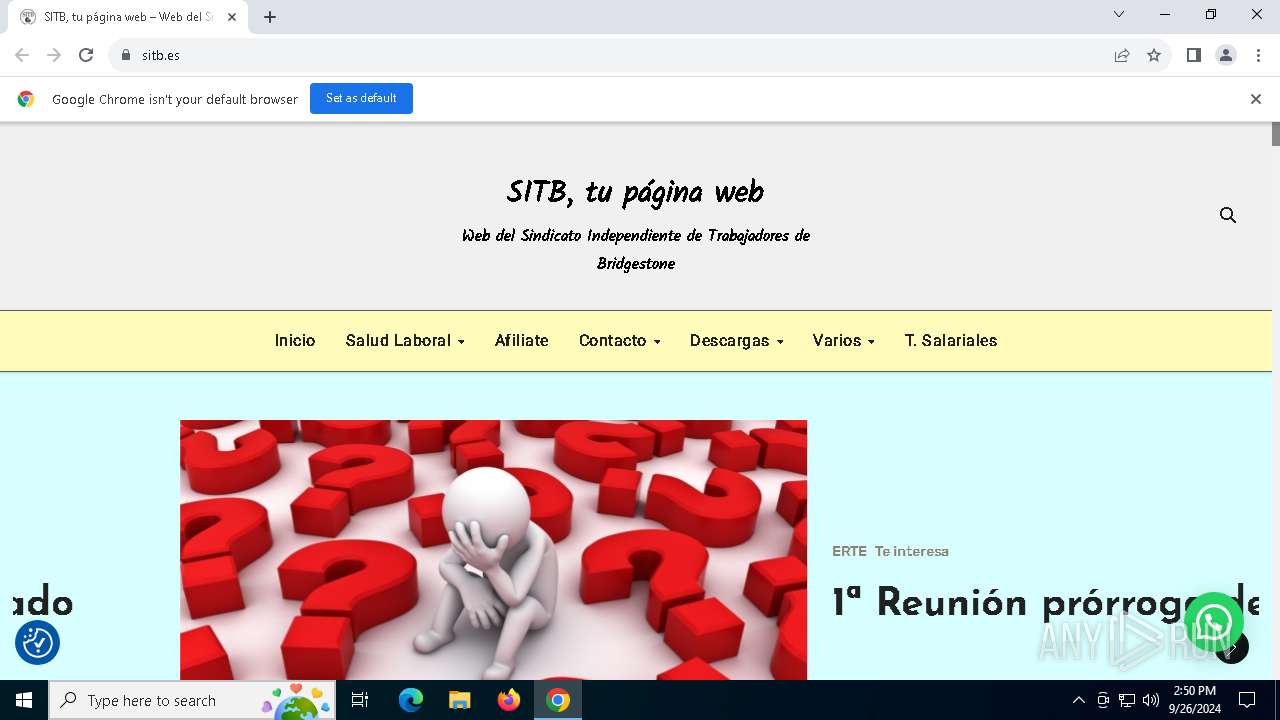Image resolution: width=1280 pixels, height=720 pixels.
Task: Open Afiliate page
Action: point(522,341)
